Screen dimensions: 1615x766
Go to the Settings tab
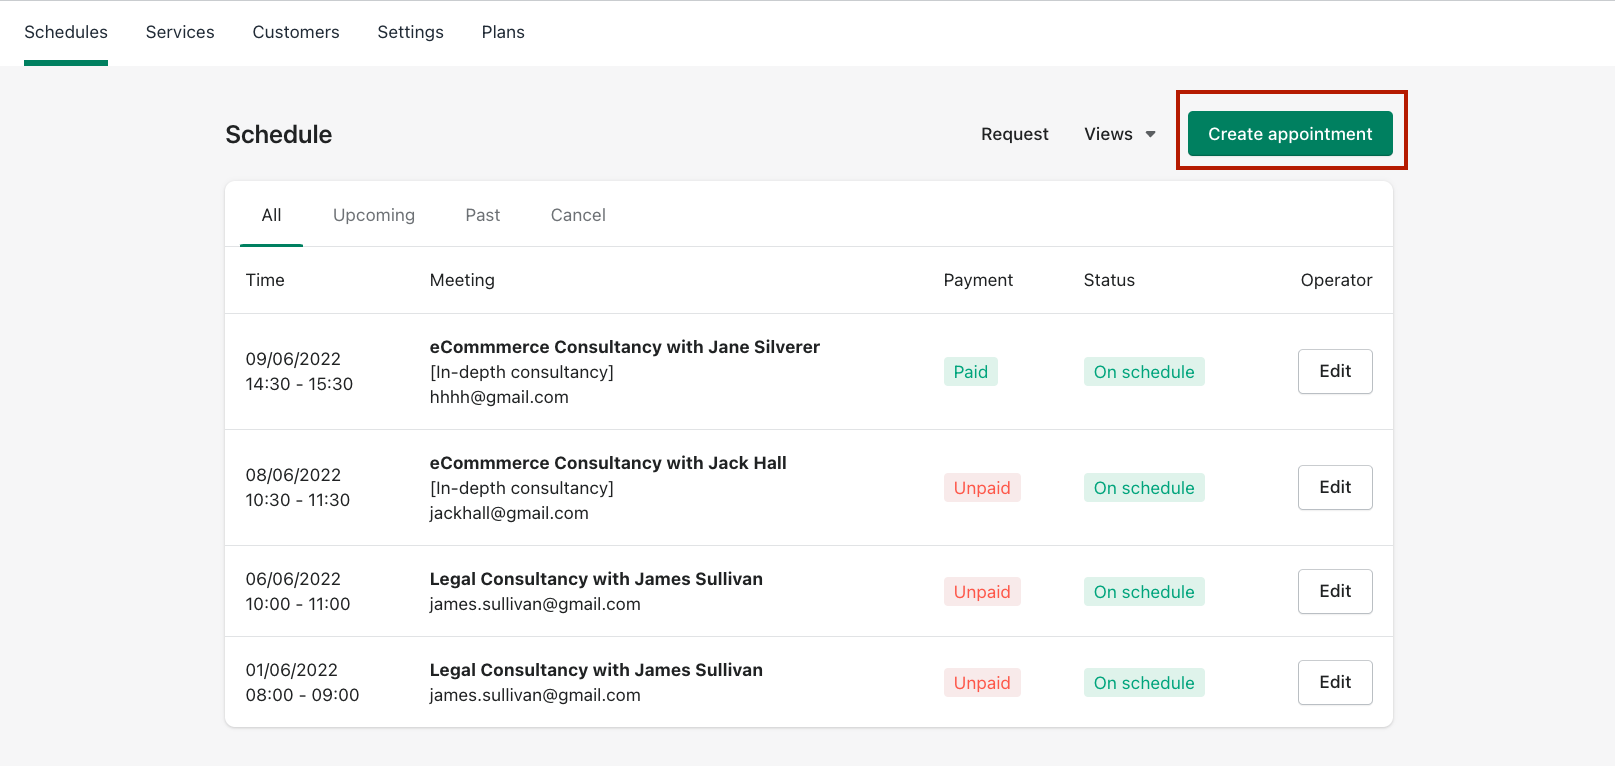[x=410, y=32]
